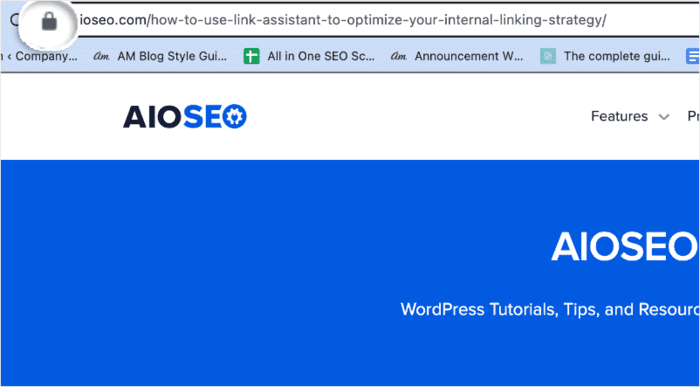Open the Announcement W... bookmark
This screenshot has width=700, height=387.
pos(456,57)
